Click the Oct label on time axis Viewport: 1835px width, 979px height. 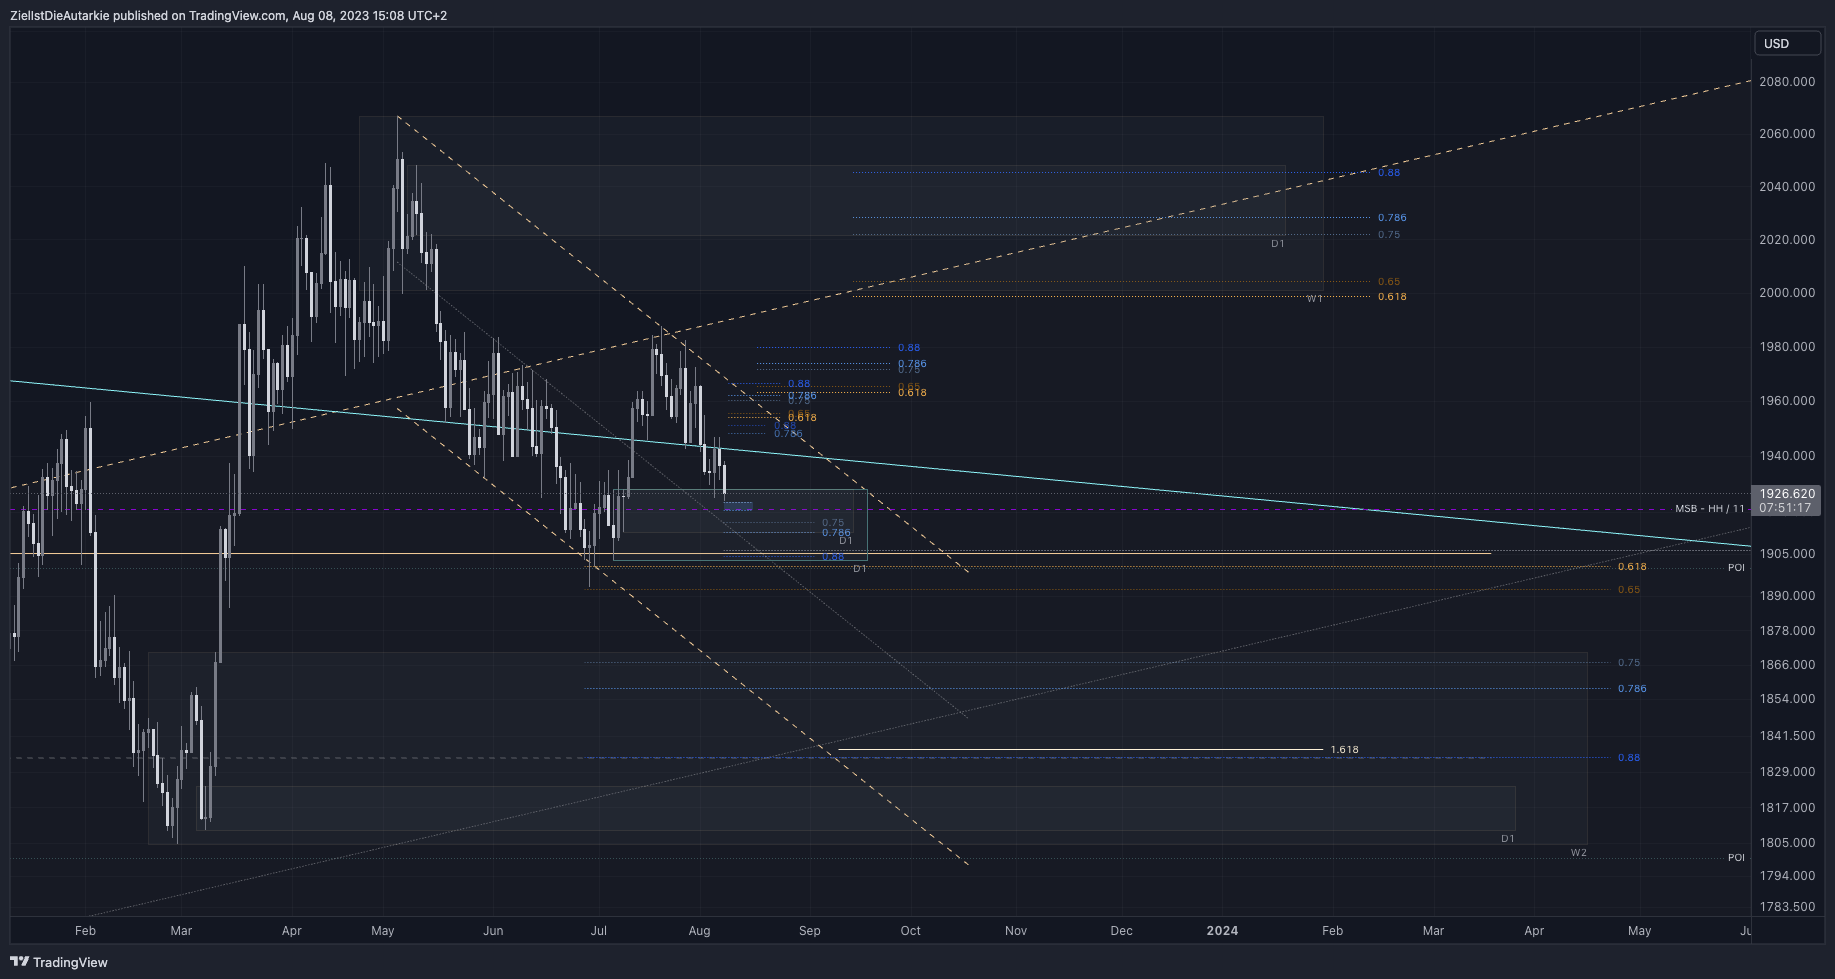click(910, 931)
